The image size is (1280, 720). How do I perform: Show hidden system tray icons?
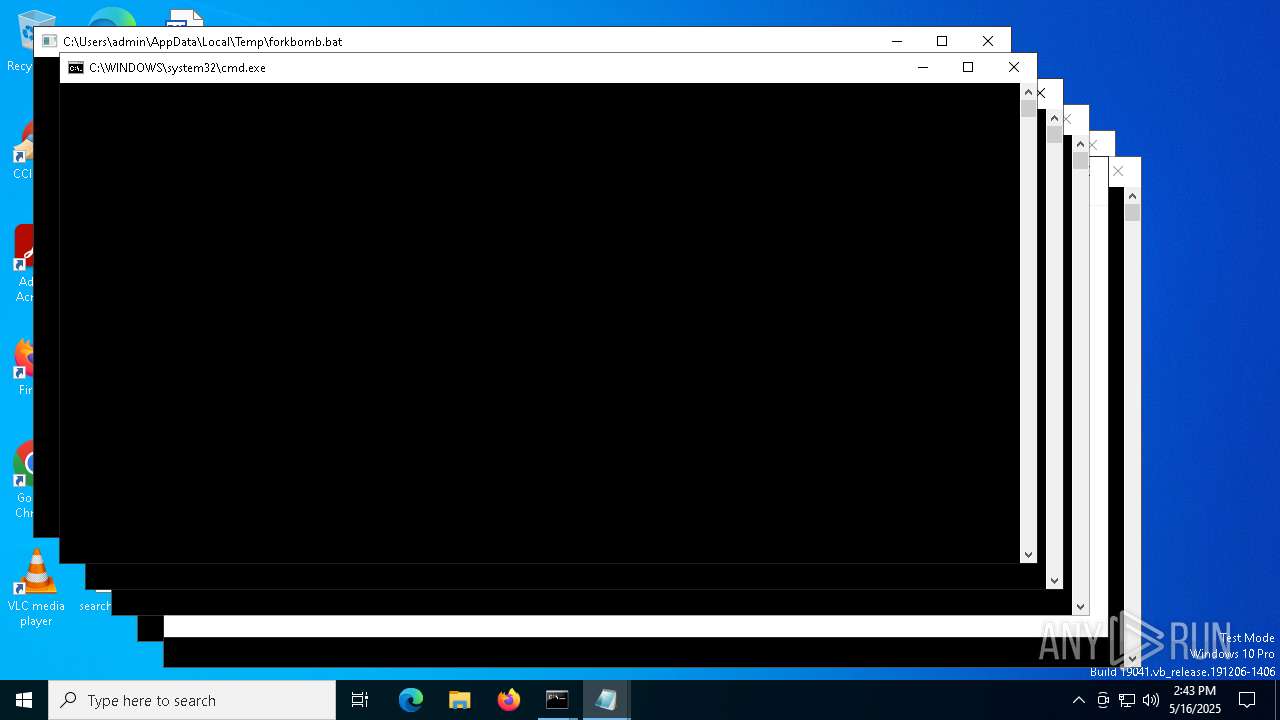pos(1078,700)
